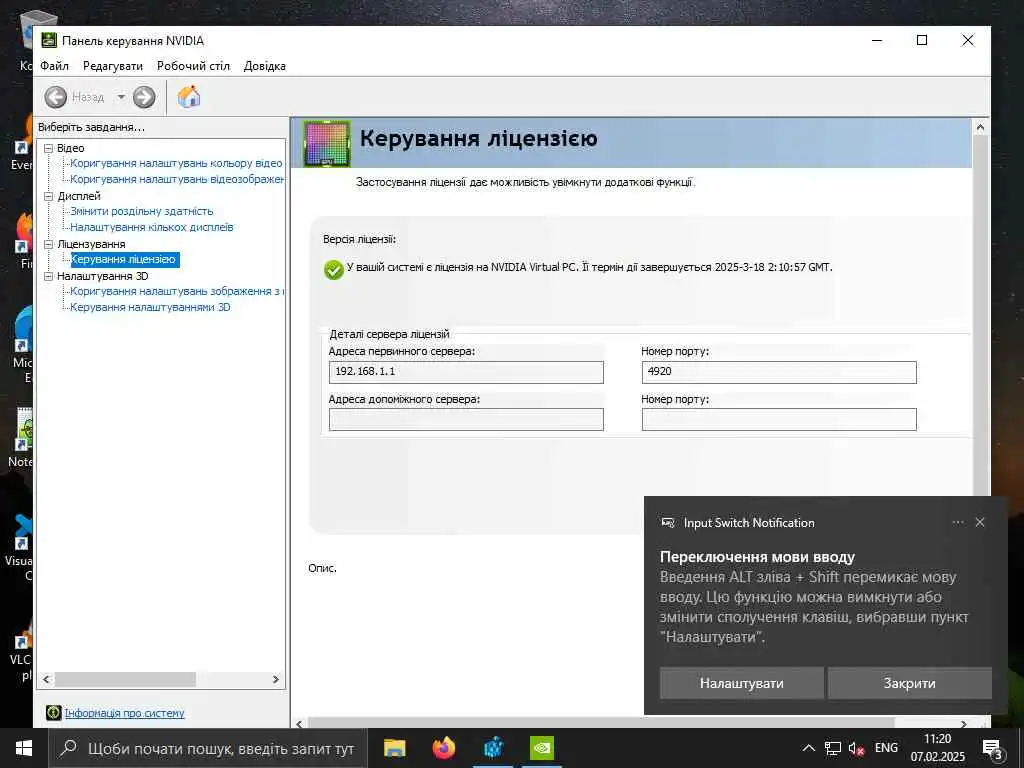
Task: Open the Довідка menu
Action: pos(264,66)
